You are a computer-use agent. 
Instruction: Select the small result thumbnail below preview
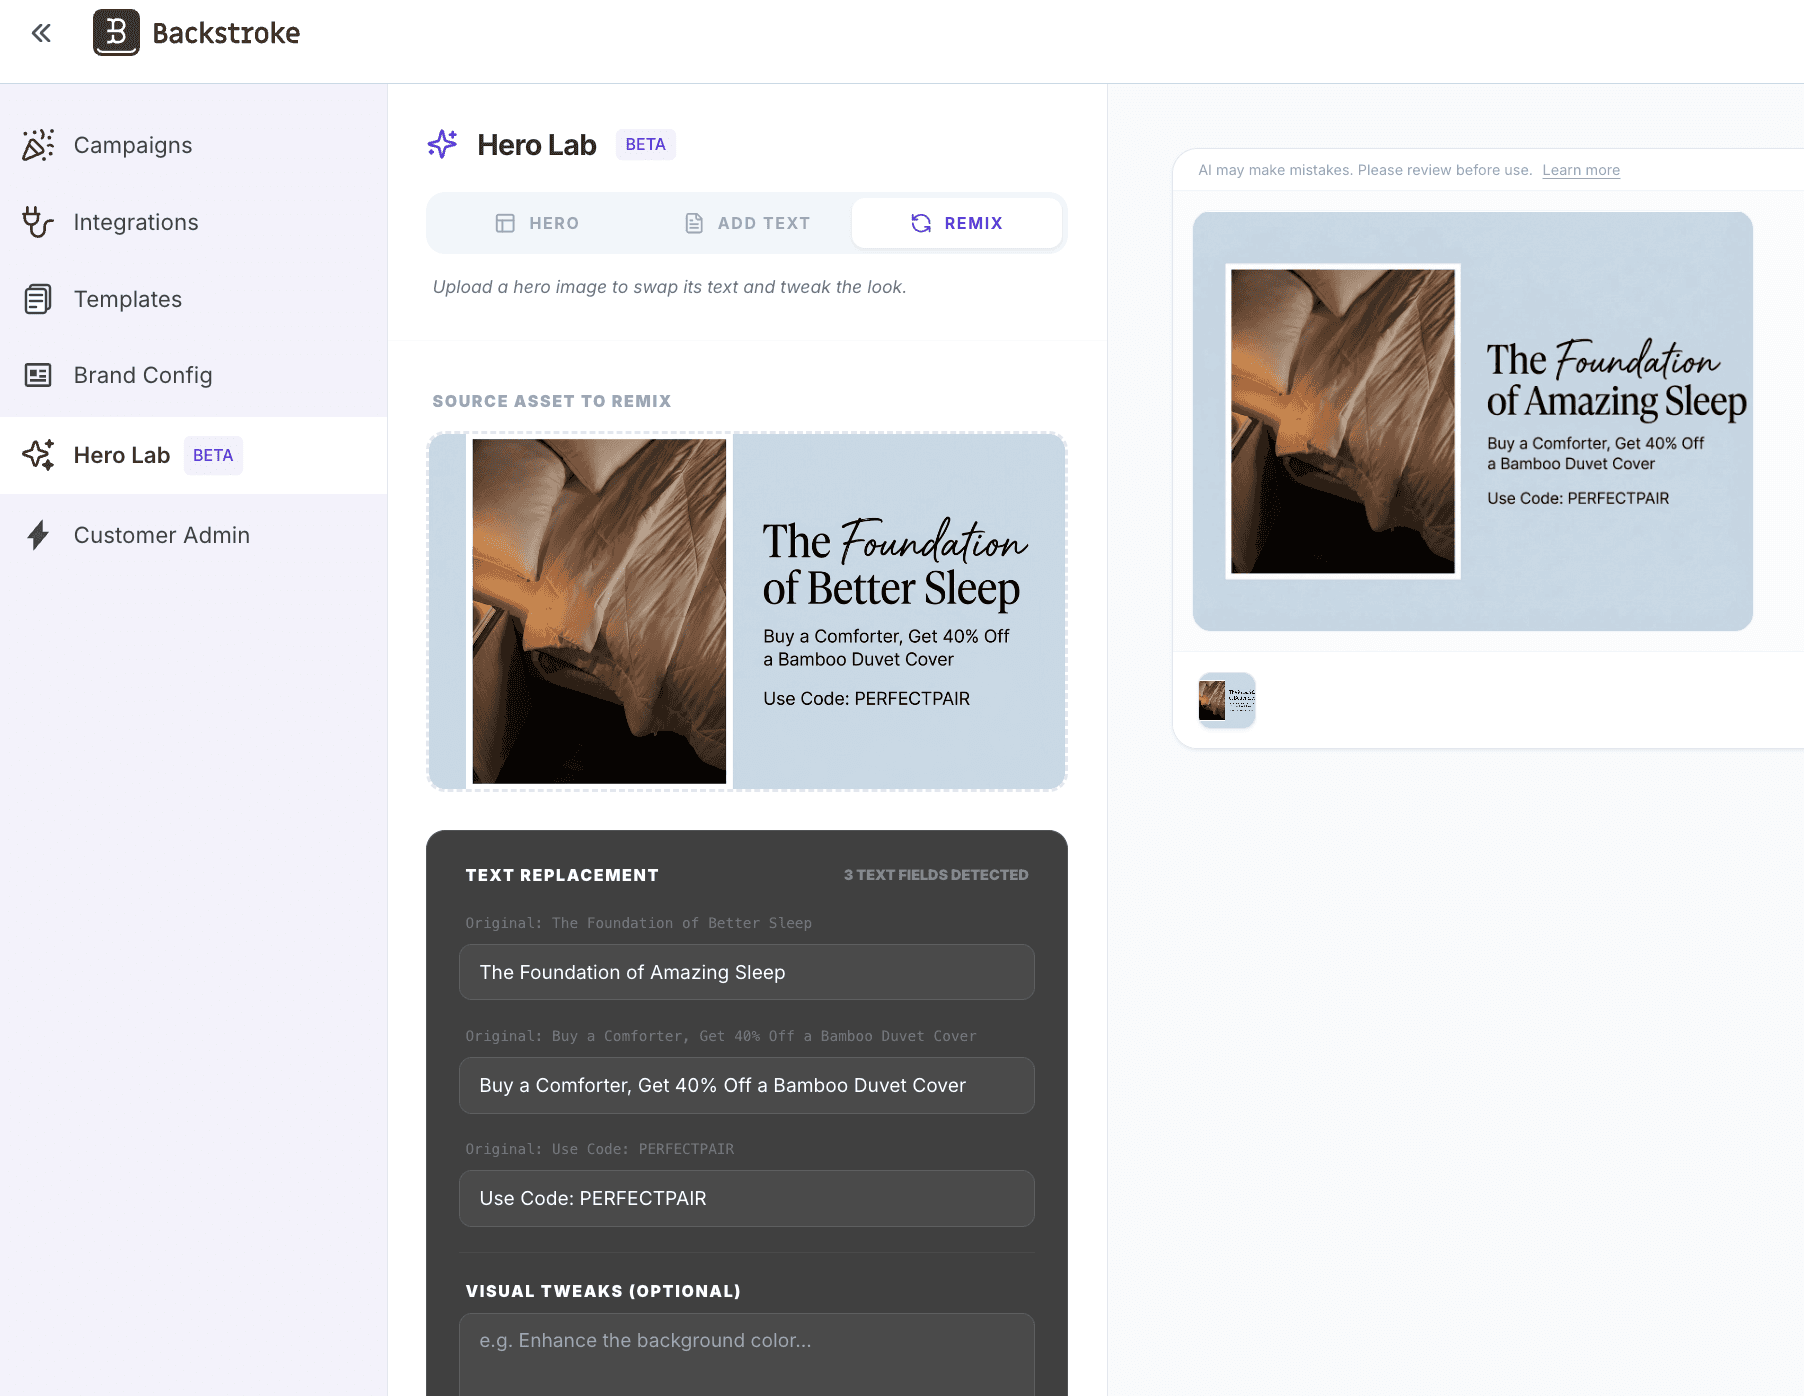point(1227,700)
